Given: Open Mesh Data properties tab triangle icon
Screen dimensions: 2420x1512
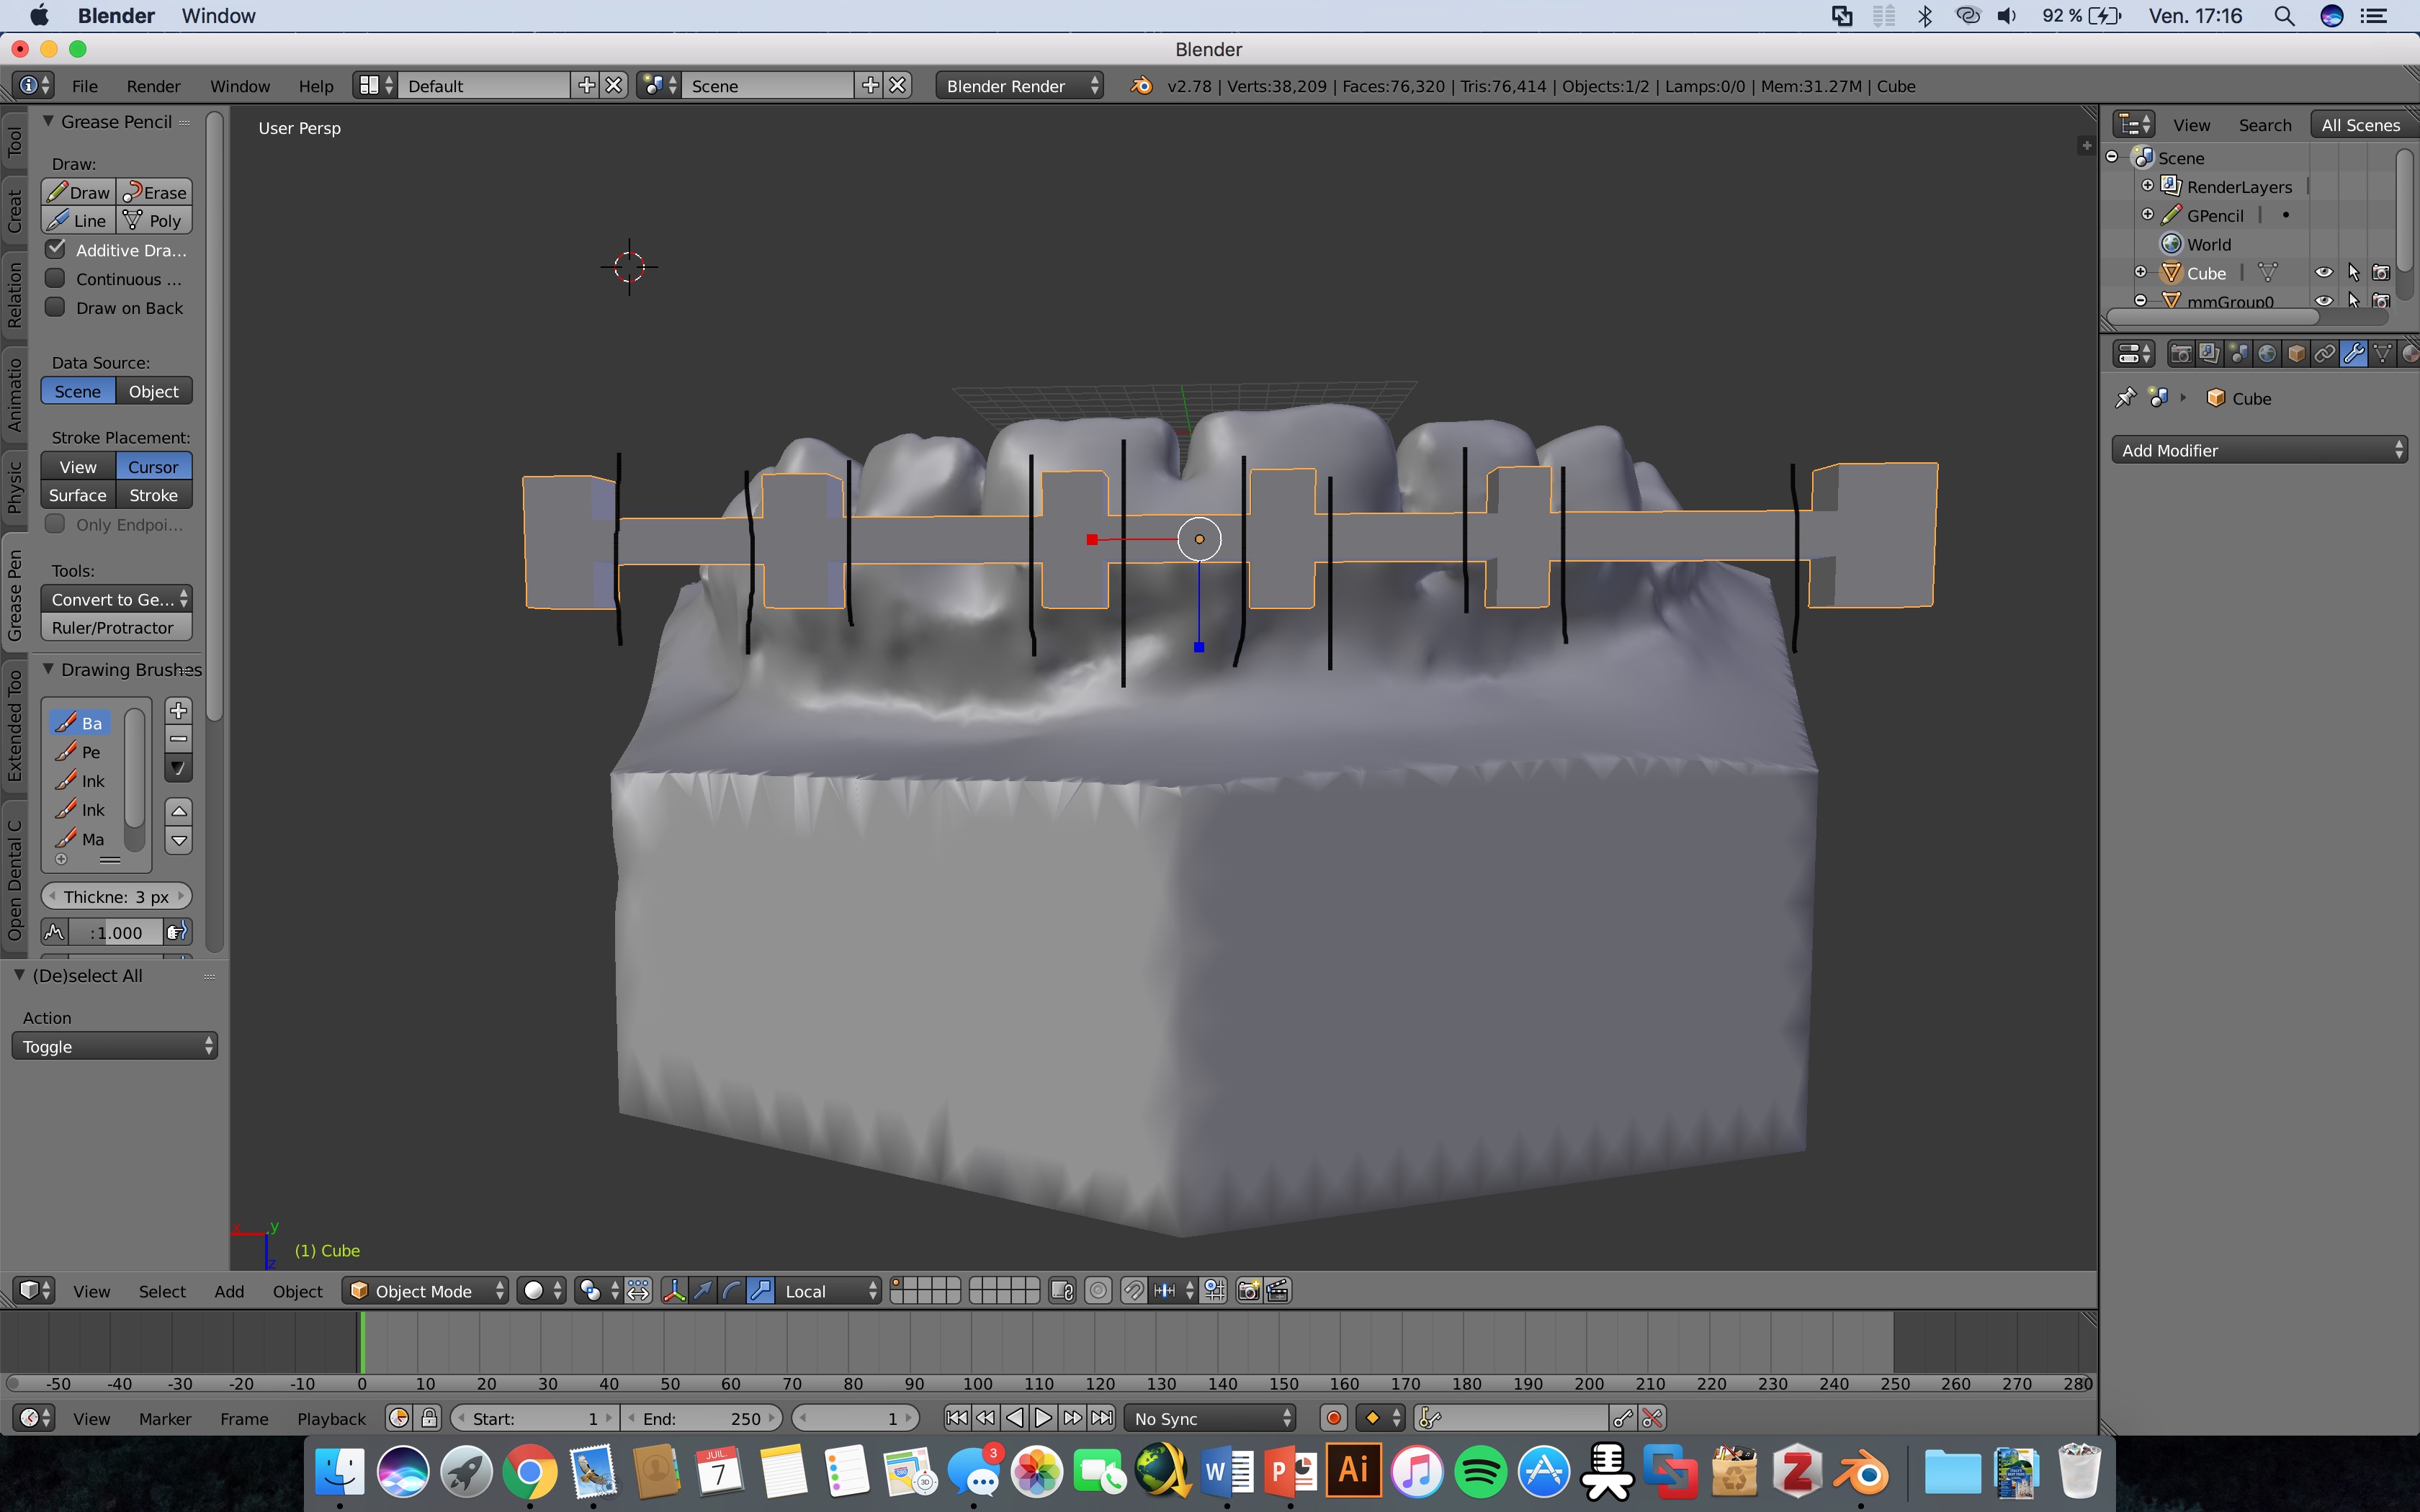Looking at the screenshot, I should point(2383,354).
